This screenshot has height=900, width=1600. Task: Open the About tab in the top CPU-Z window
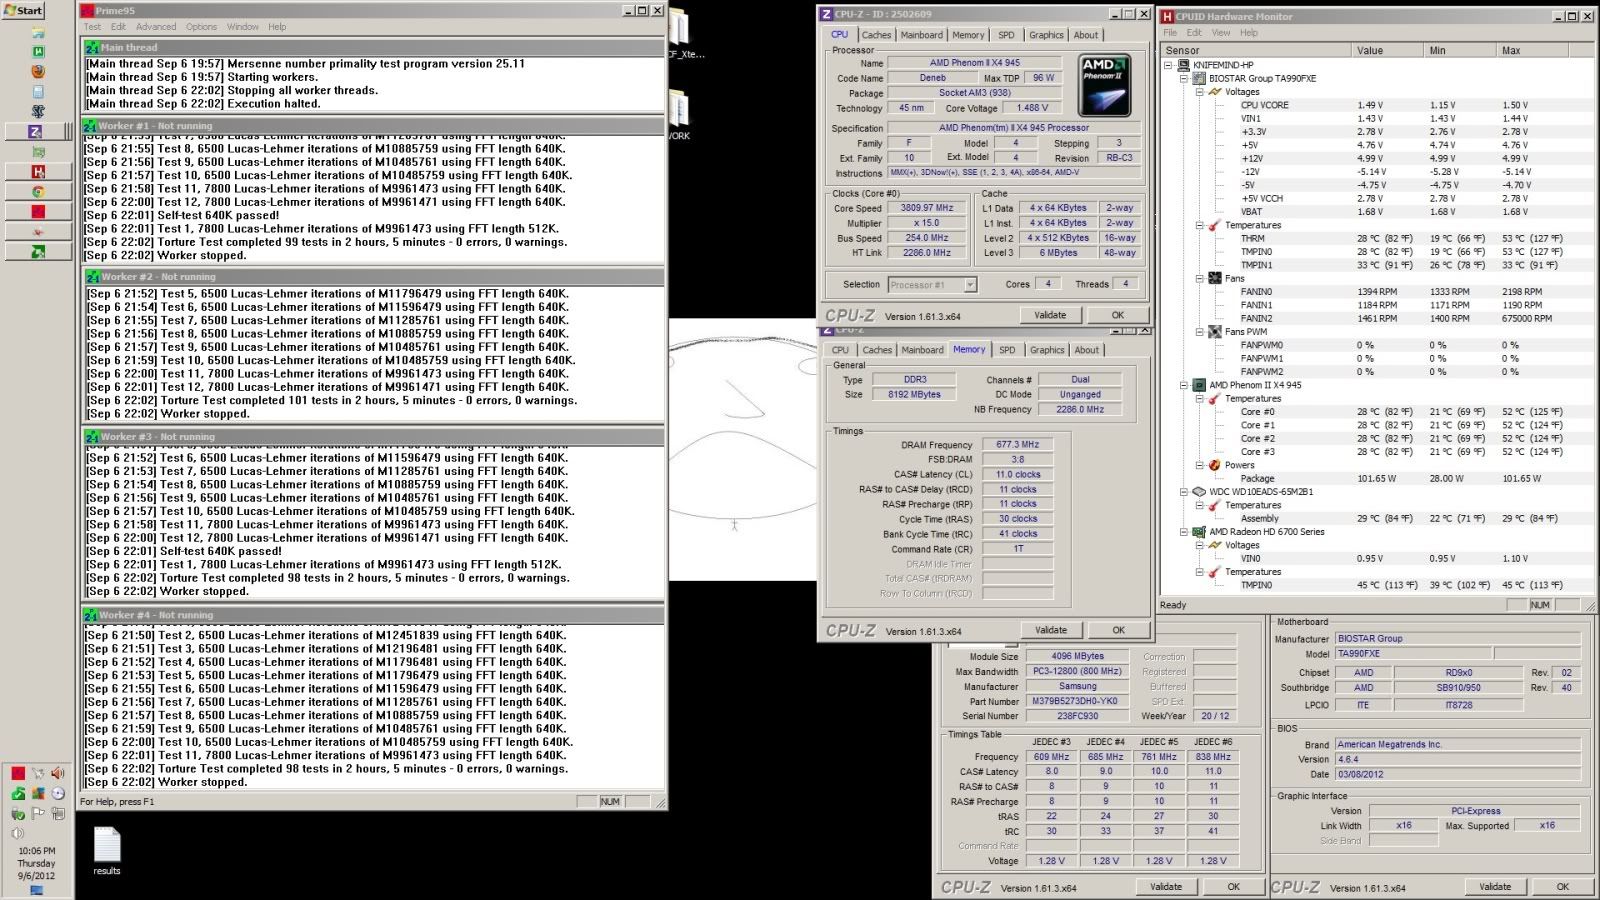[1086, 35]
